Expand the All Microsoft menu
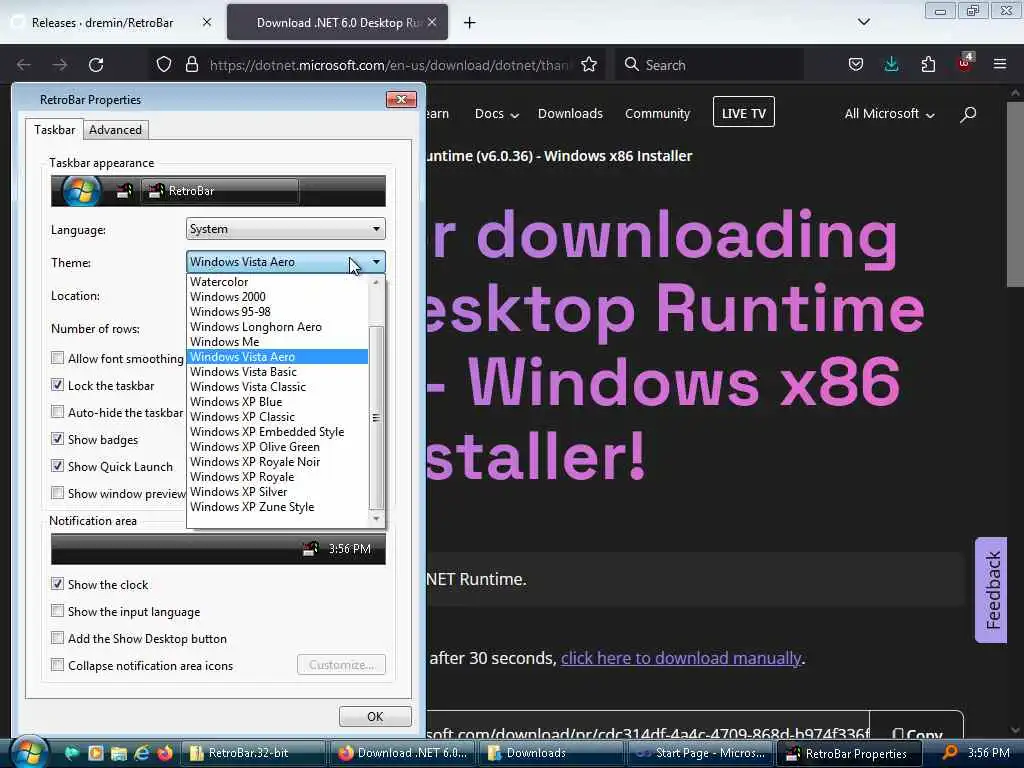Viewport: 1024px width, 768px height. tap(889, 114)
